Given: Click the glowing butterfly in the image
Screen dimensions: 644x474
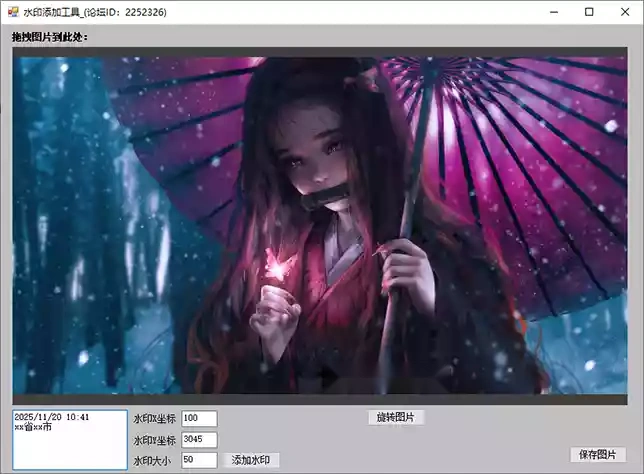Looking at the screenshot, I should pos(273,264).
